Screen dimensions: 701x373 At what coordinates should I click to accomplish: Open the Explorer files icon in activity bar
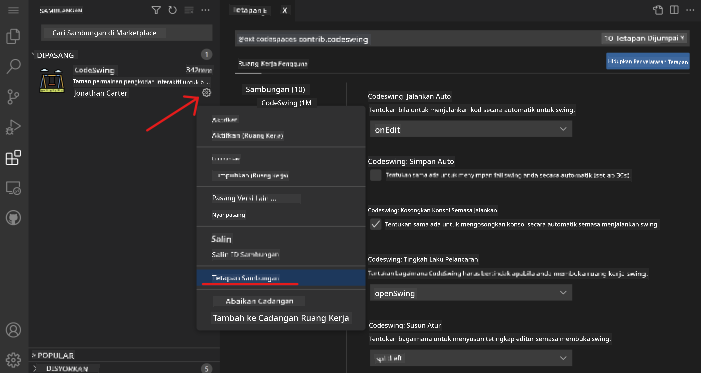(x=13, y=36)
